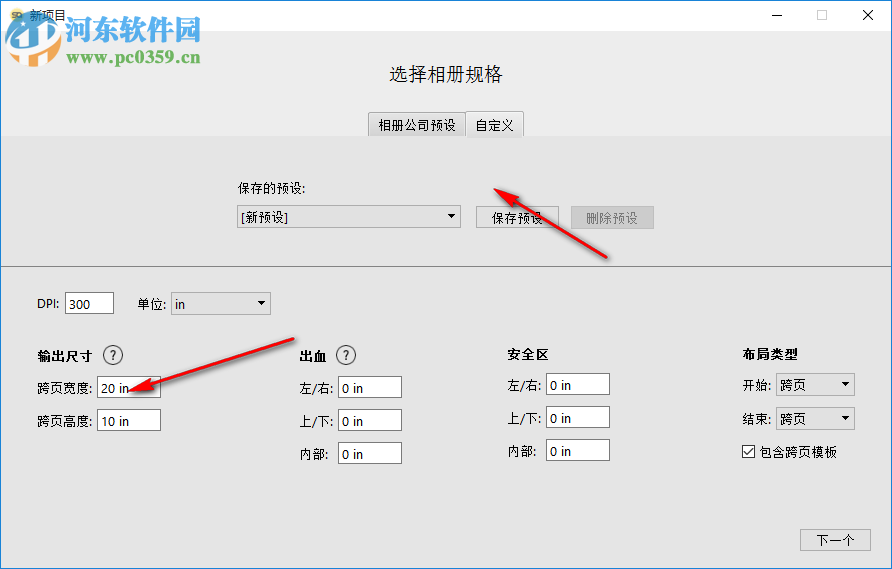Image resolution: width=892 pixels, height=569 pixels.
Task: Focus the 安全区 内部 input field
Action: [578, 450]
